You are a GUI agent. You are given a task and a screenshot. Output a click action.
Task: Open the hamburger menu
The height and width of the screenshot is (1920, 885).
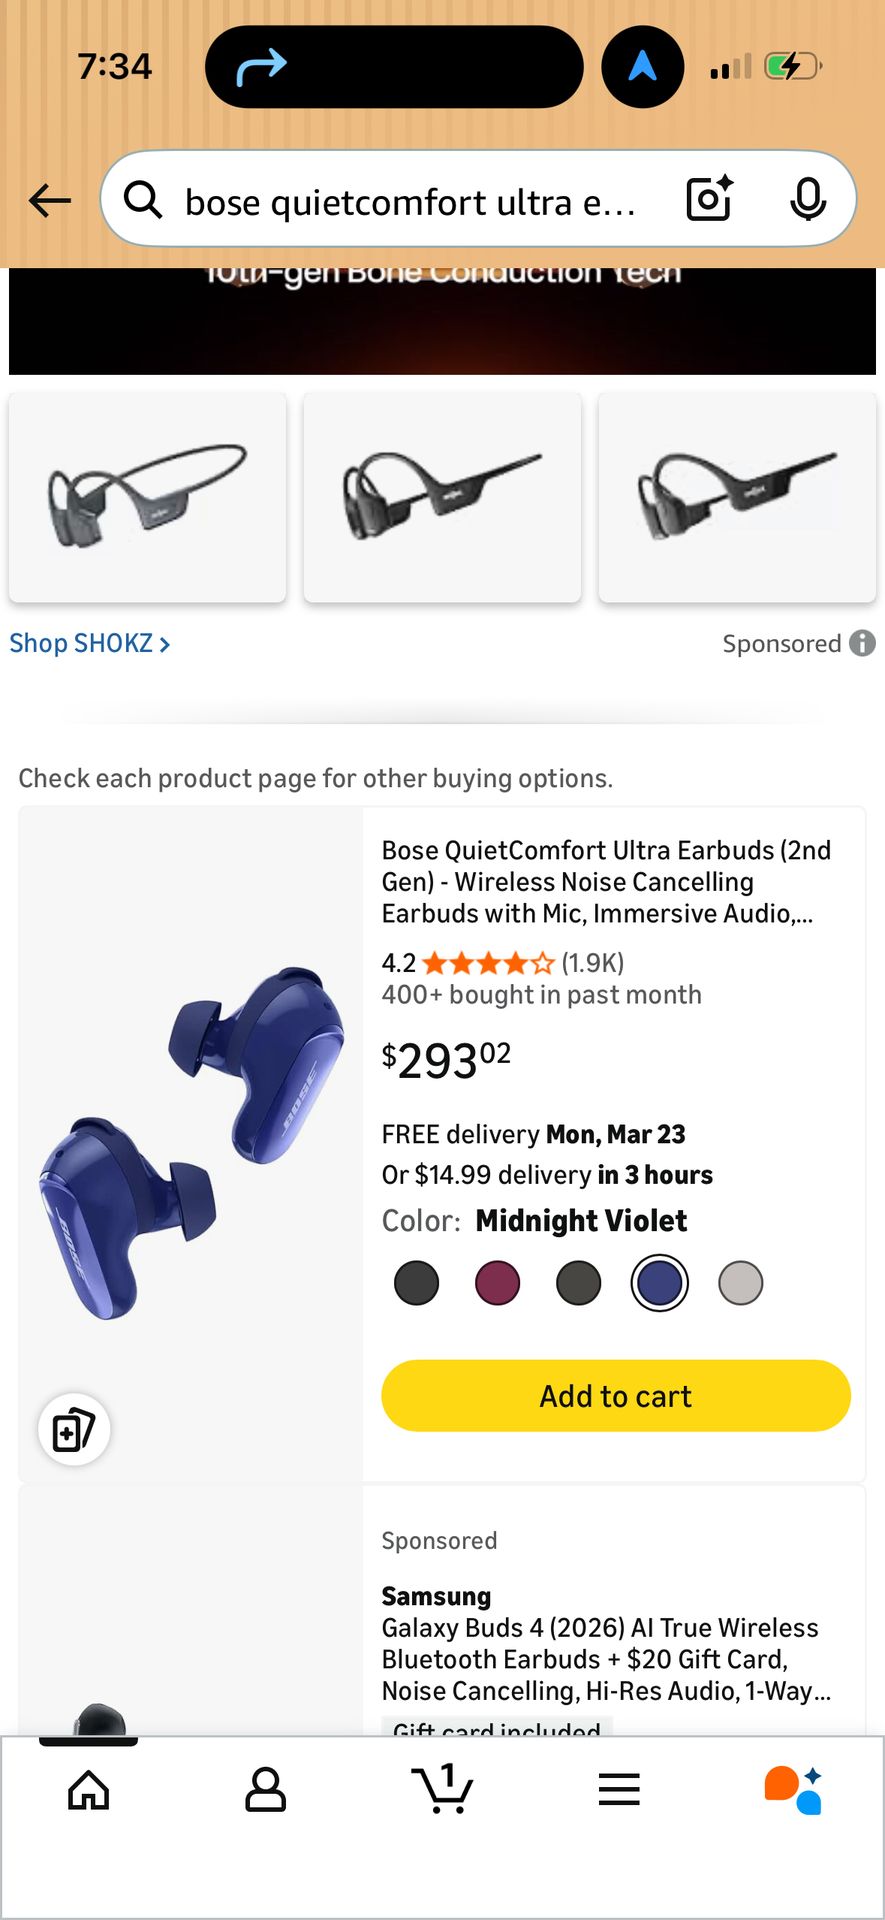619,1790
